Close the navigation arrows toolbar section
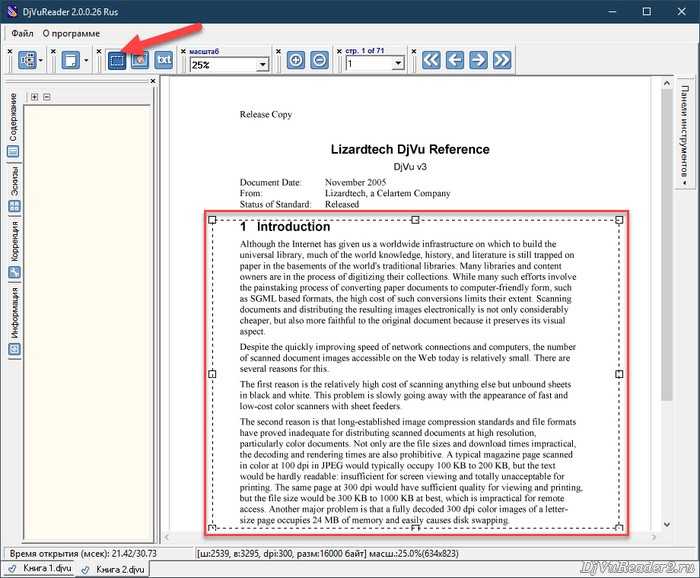This screenshot has height=578, width=700. pos(414,52)
